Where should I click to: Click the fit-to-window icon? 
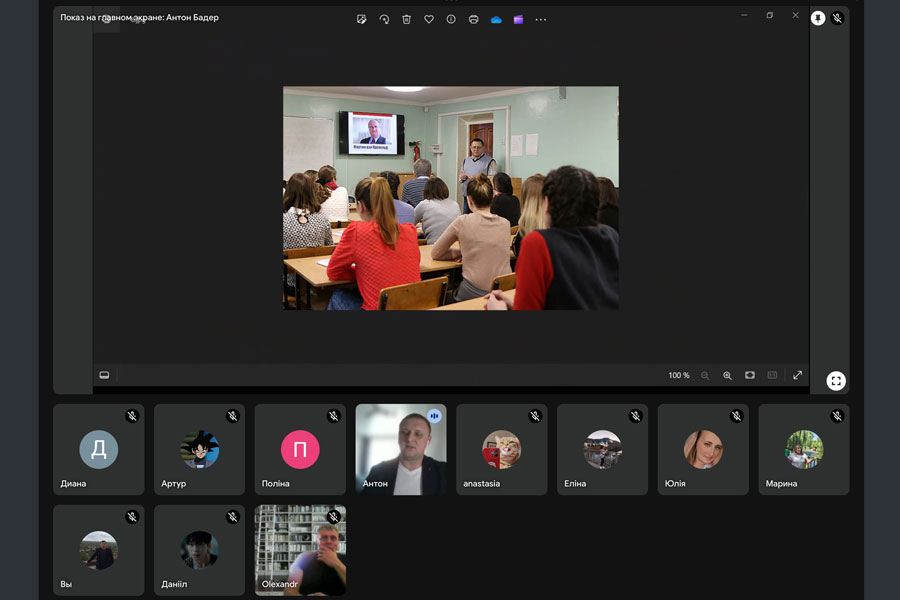[750, 375]
